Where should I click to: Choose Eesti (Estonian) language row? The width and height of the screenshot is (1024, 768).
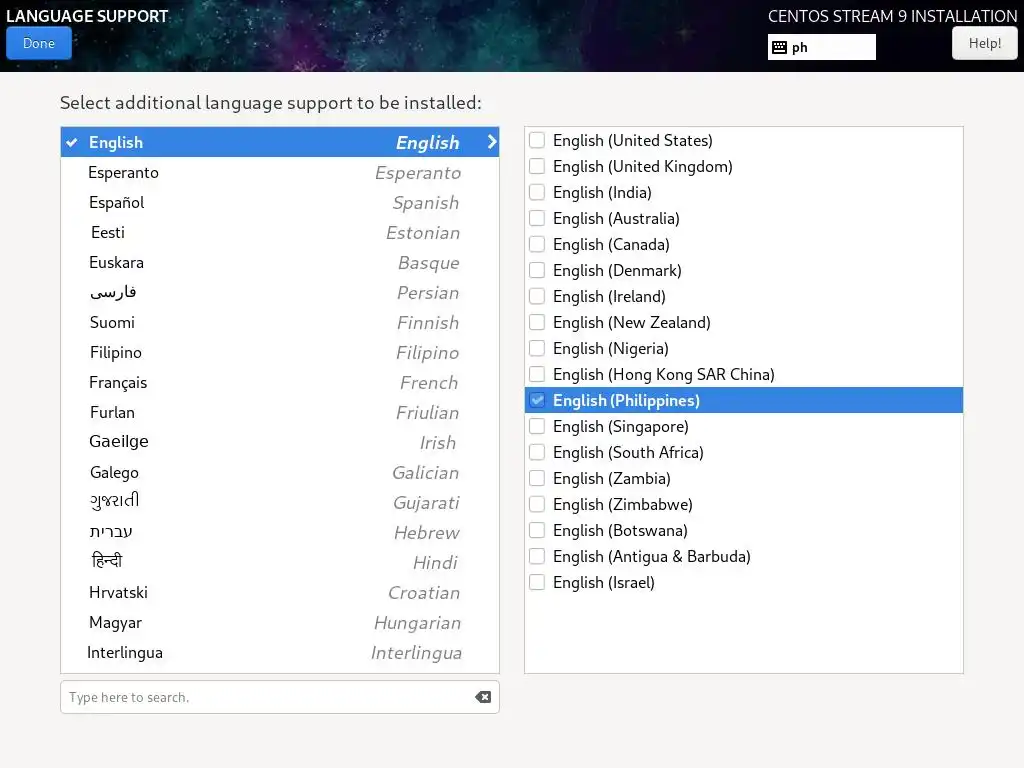(x=280, y=232)
